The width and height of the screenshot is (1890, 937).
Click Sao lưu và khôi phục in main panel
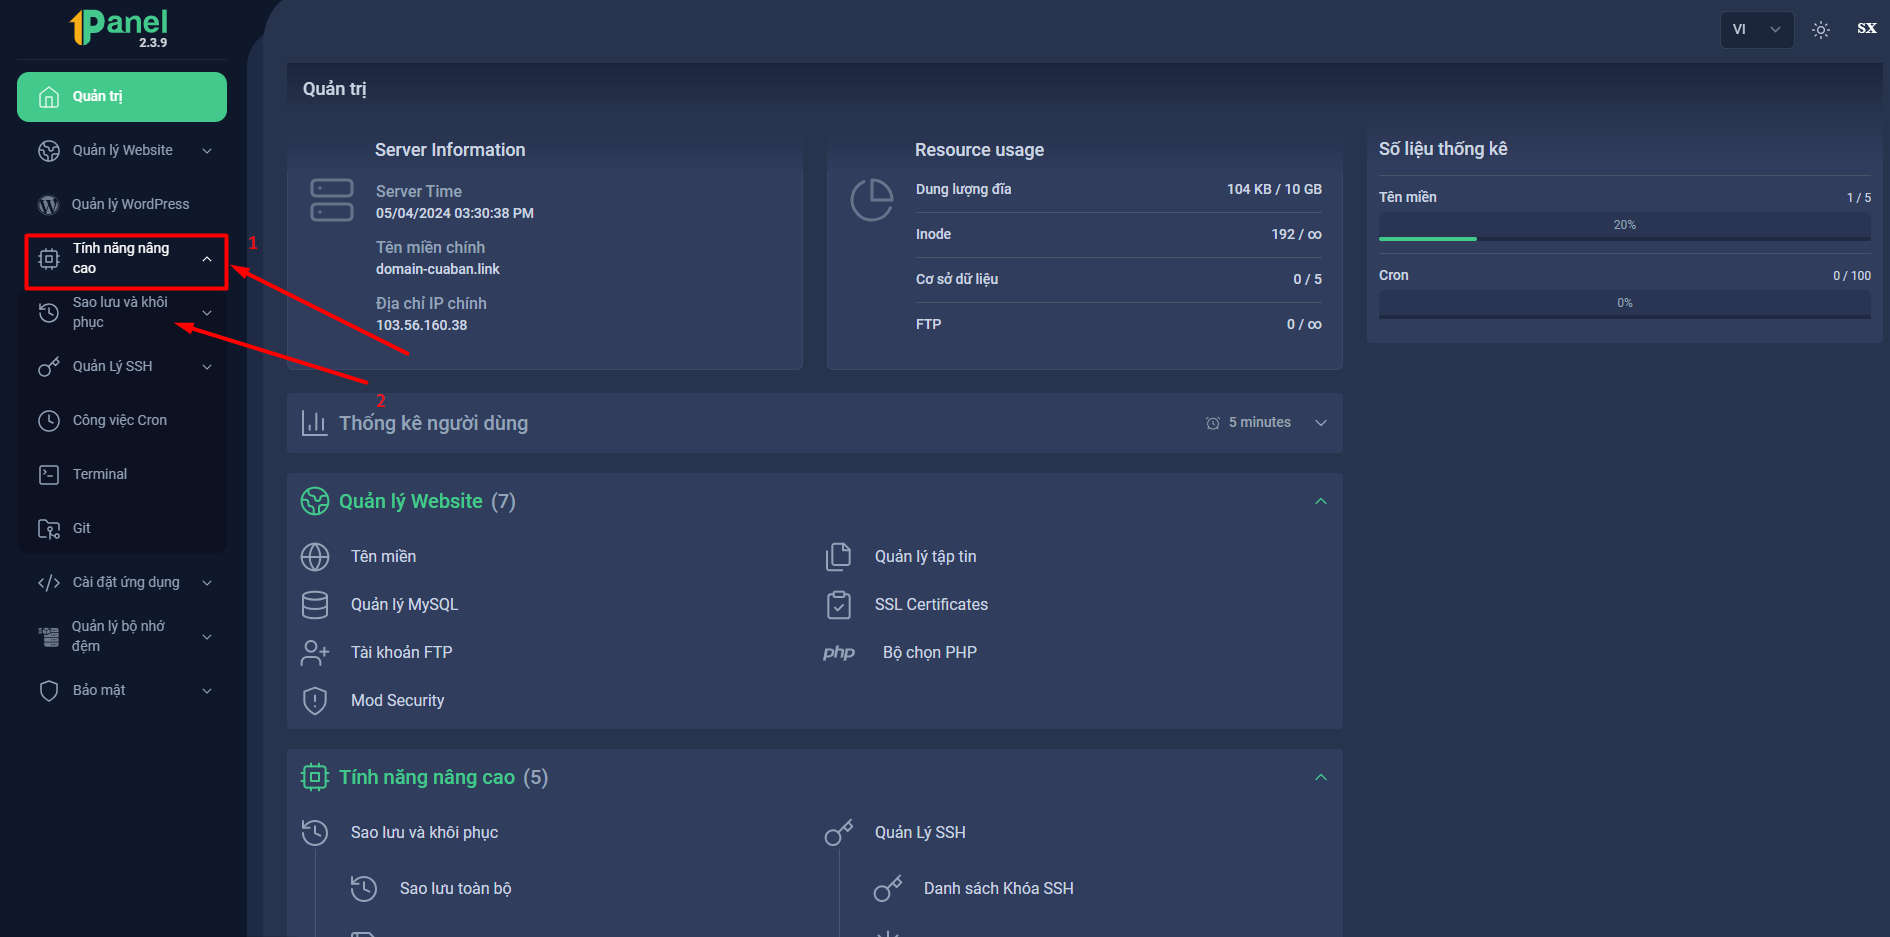pyautogui.click(x=424, y=832)
